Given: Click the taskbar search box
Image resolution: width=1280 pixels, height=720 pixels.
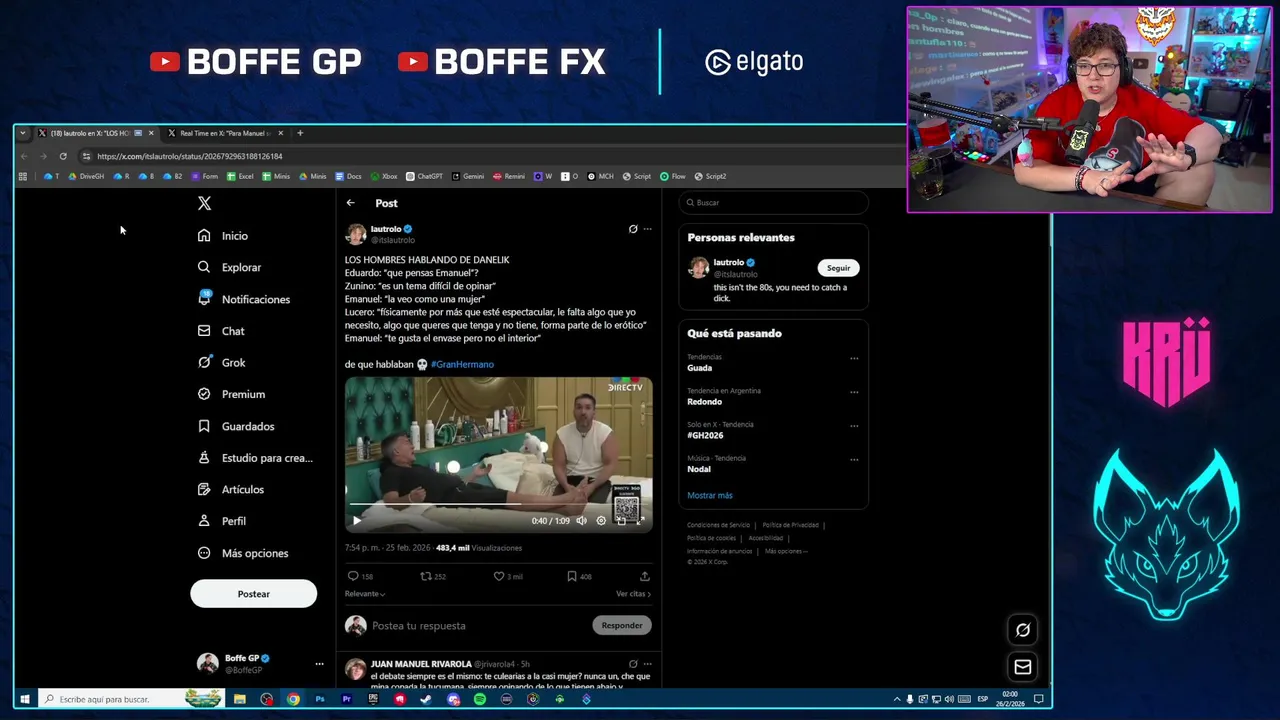Looking at the screenshot, I should click(x=131, y=699).
